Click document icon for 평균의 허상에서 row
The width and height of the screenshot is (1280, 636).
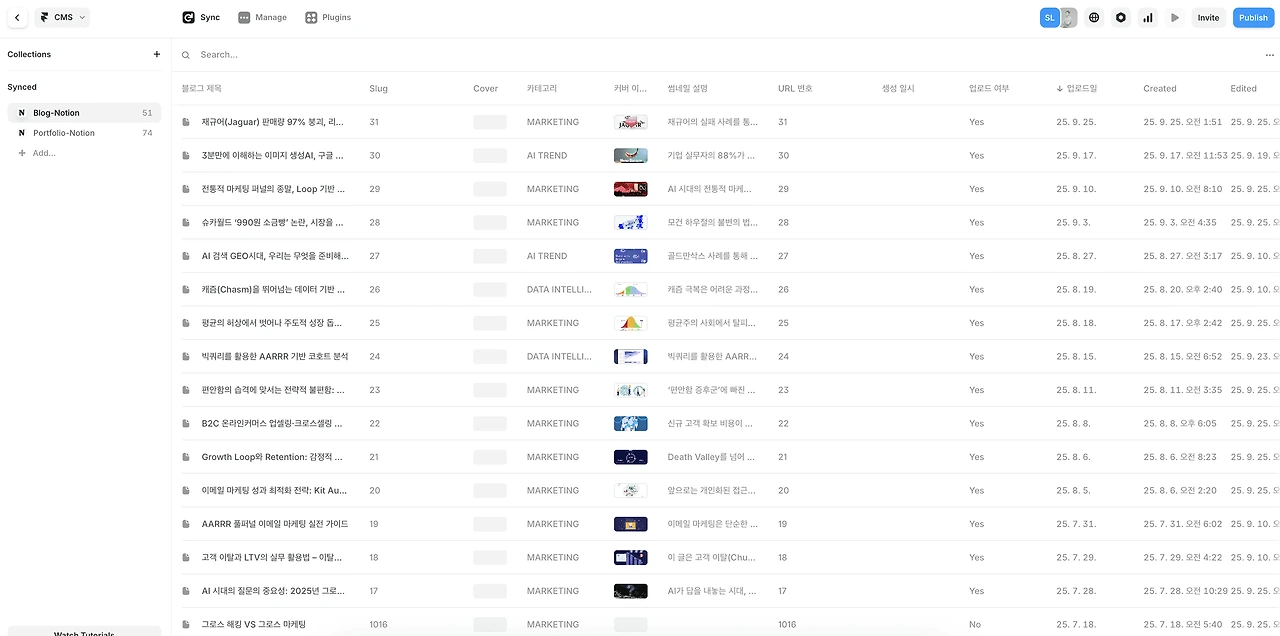tap(186, 323)
